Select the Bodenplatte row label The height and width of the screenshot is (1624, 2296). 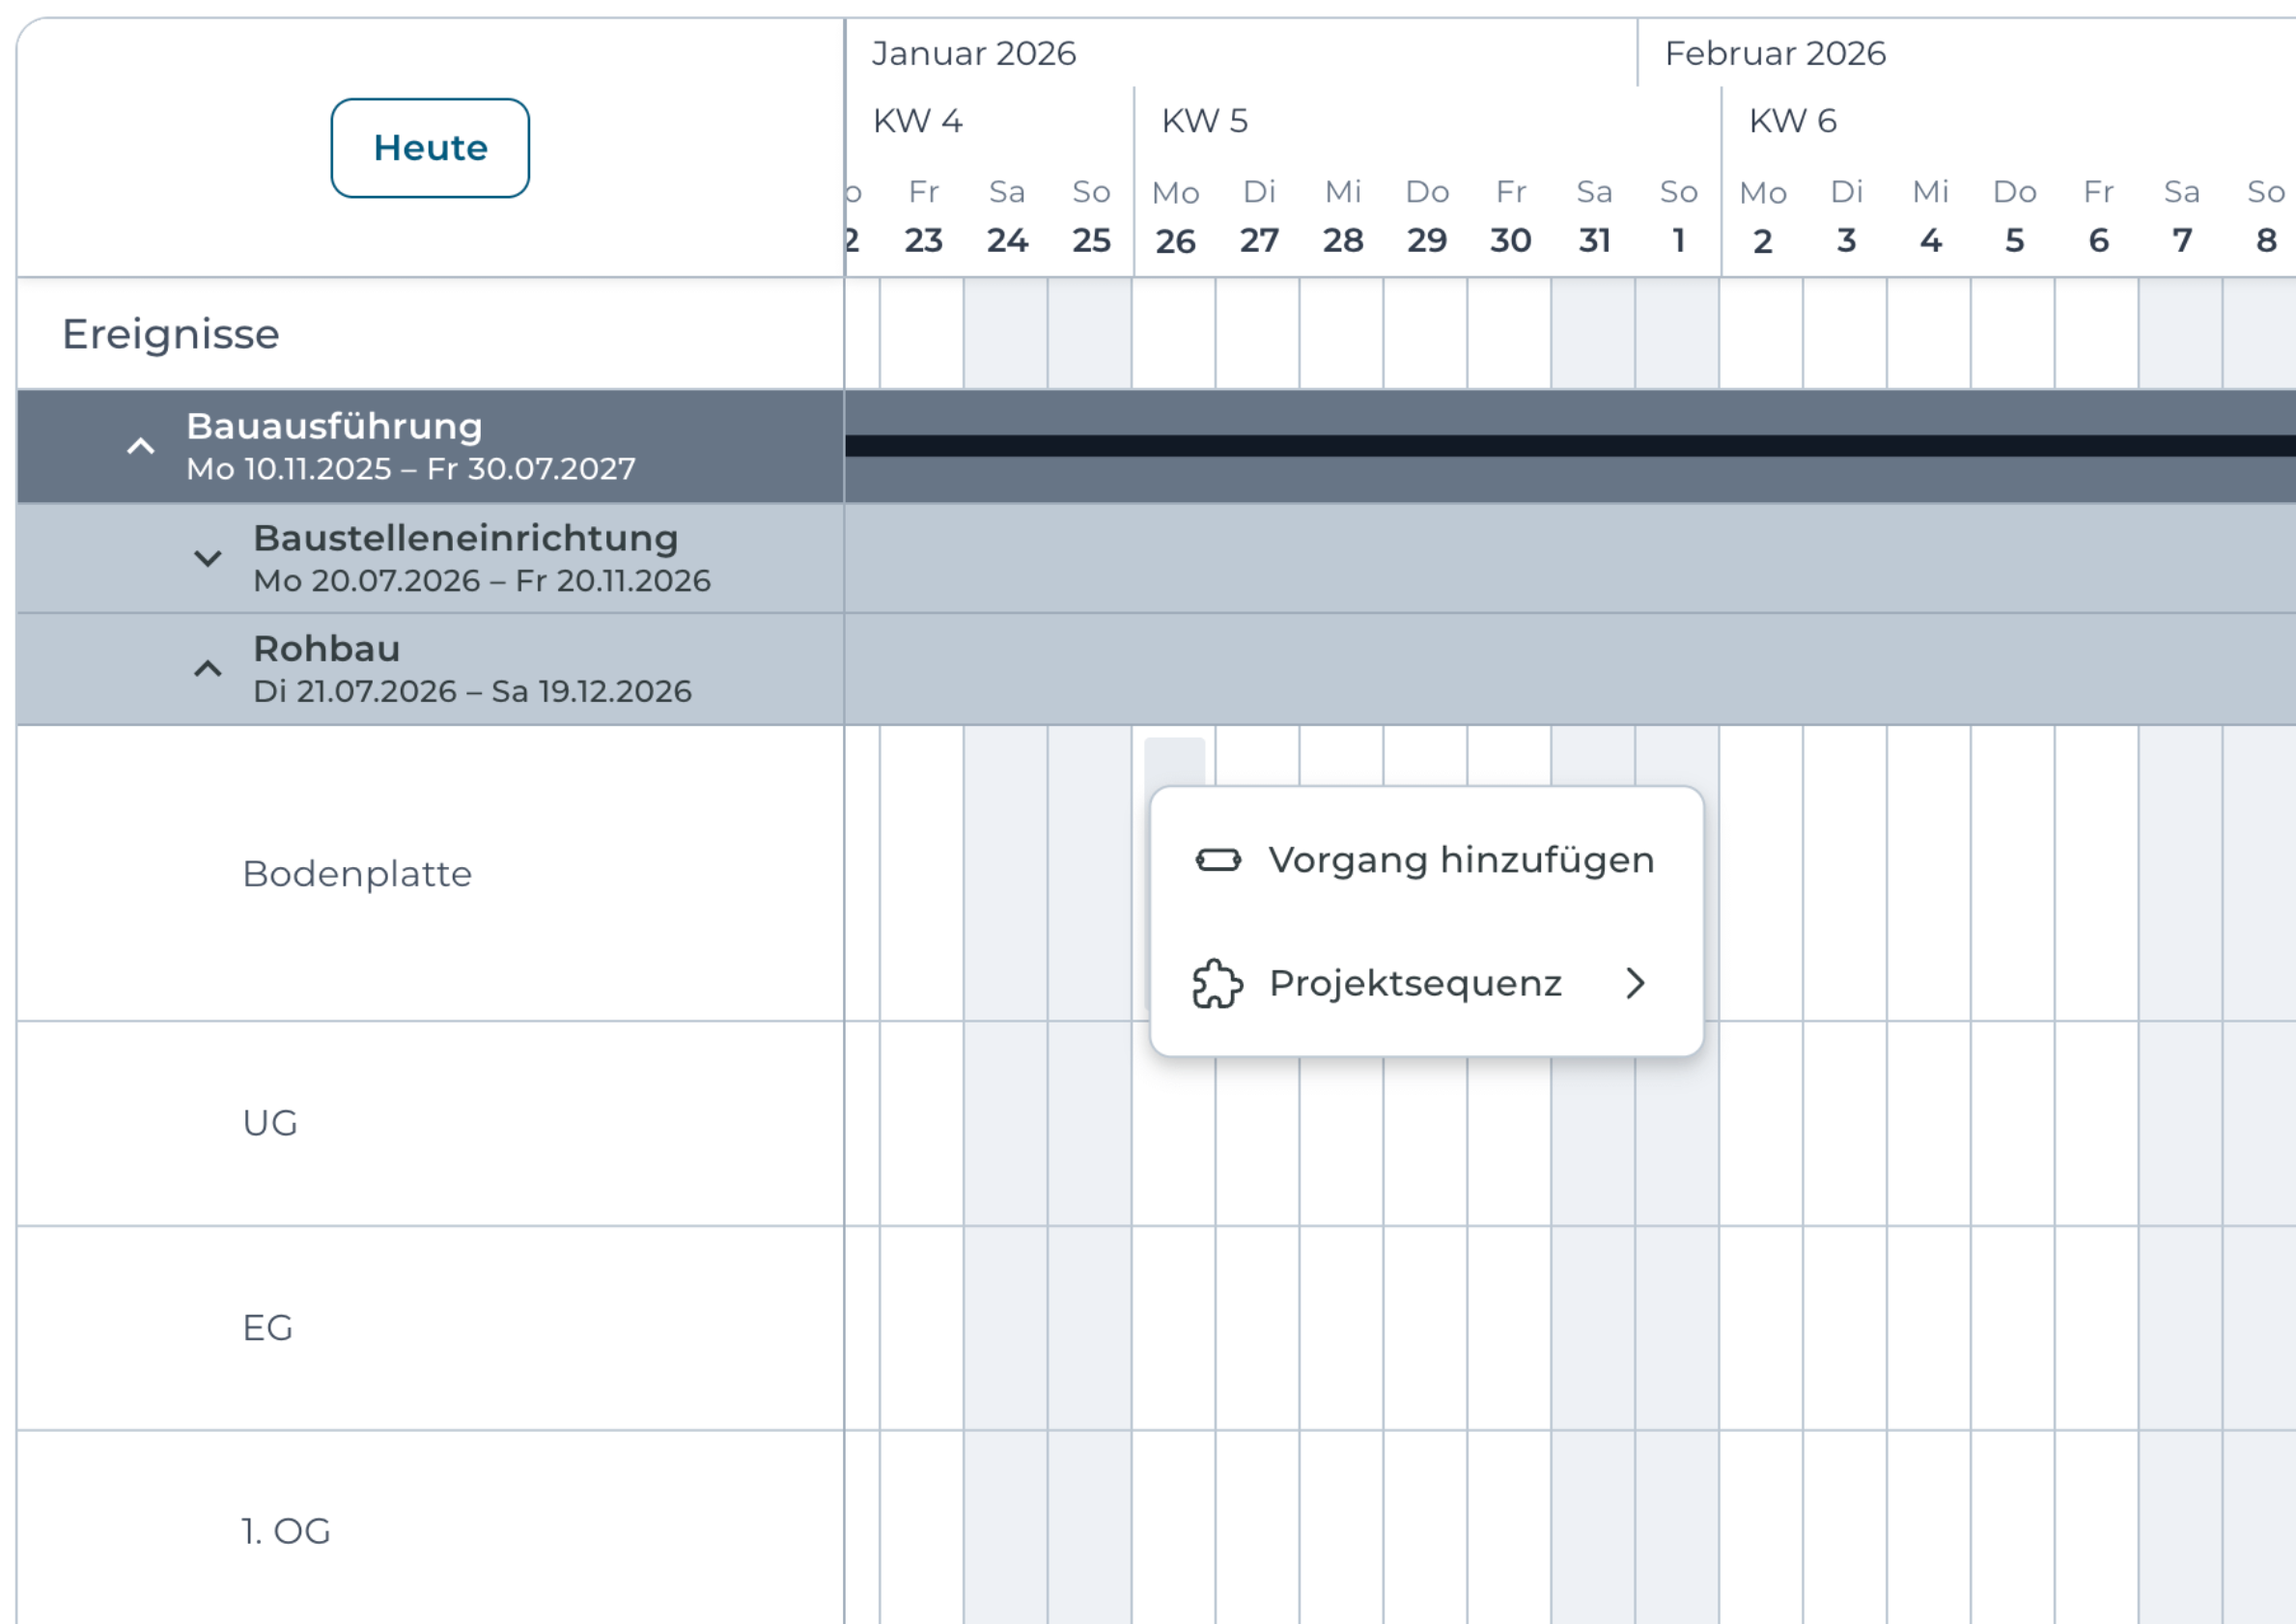357,874
